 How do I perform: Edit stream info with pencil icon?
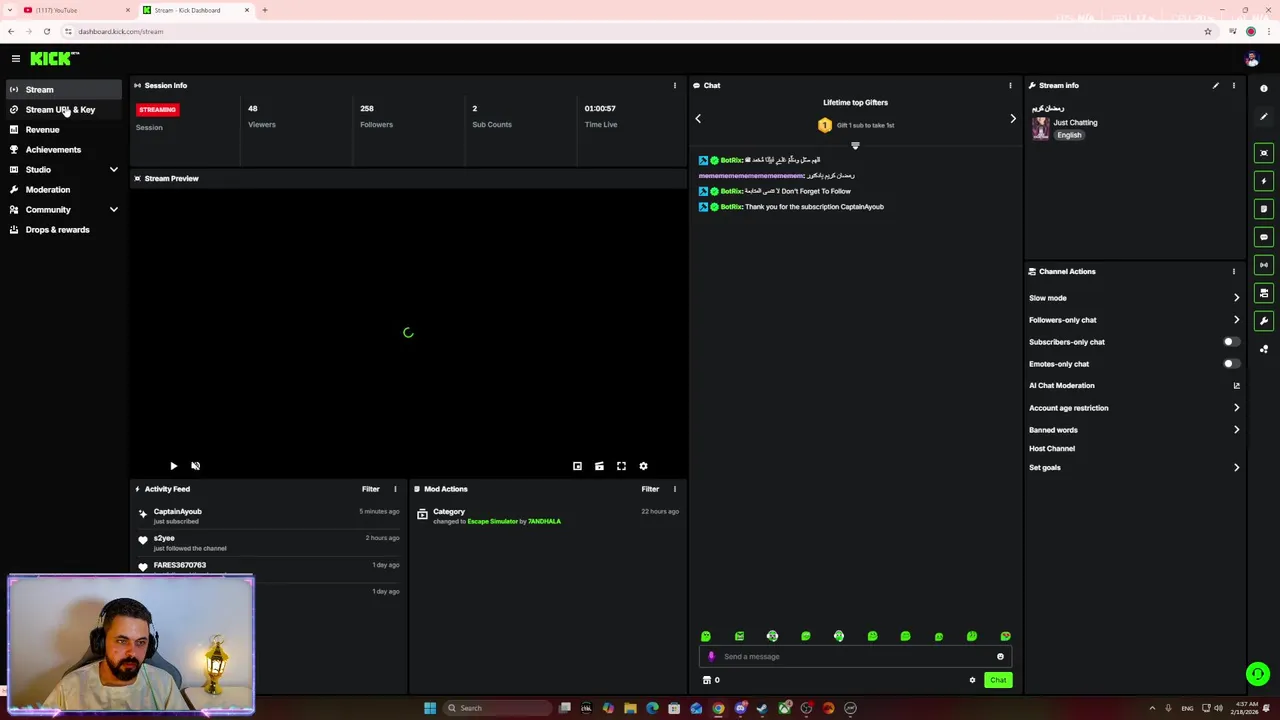(1216, 86)
